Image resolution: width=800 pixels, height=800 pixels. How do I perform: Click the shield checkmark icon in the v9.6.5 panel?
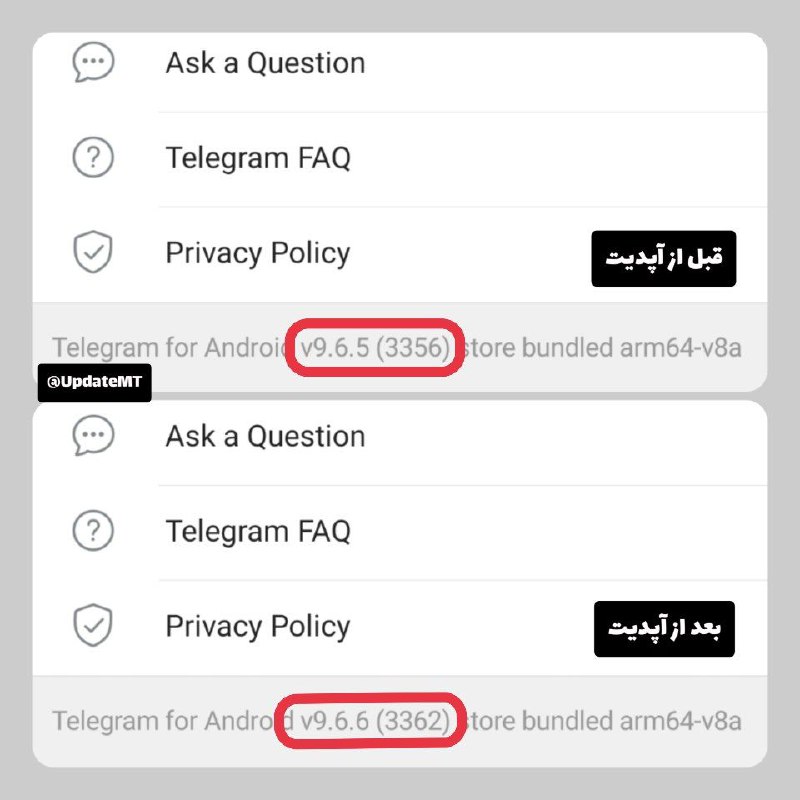pyautogui.click(x=93, y=252)
